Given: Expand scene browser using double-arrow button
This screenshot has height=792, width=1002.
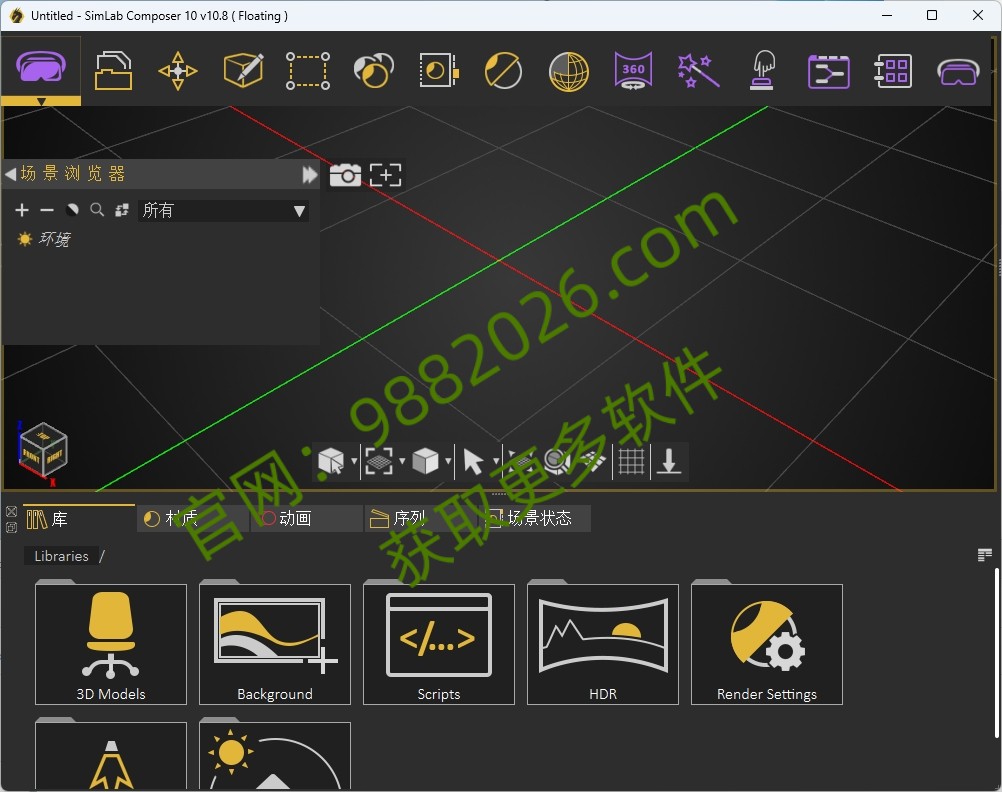Looking at the screenshot, I should pos(310,175).
